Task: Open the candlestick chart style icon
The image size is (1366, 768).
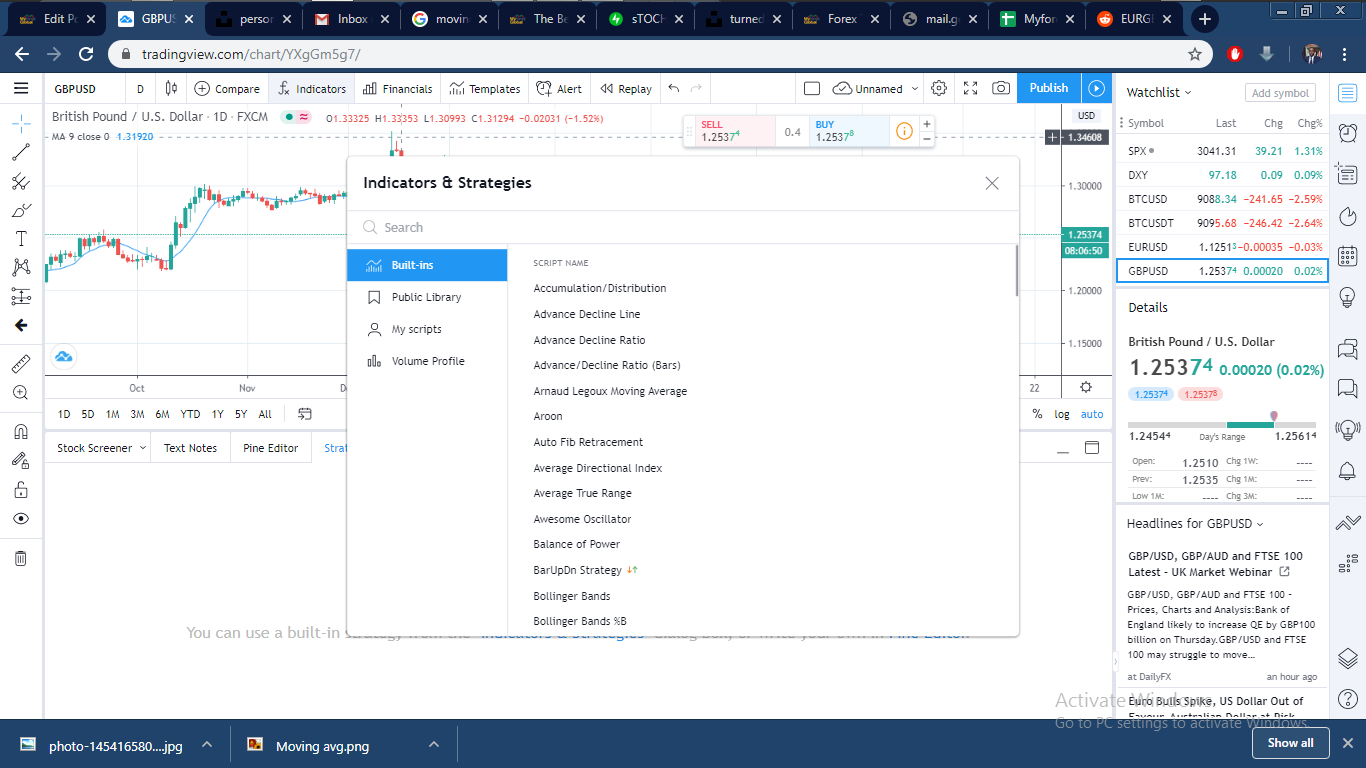Action: coord(171,88)
